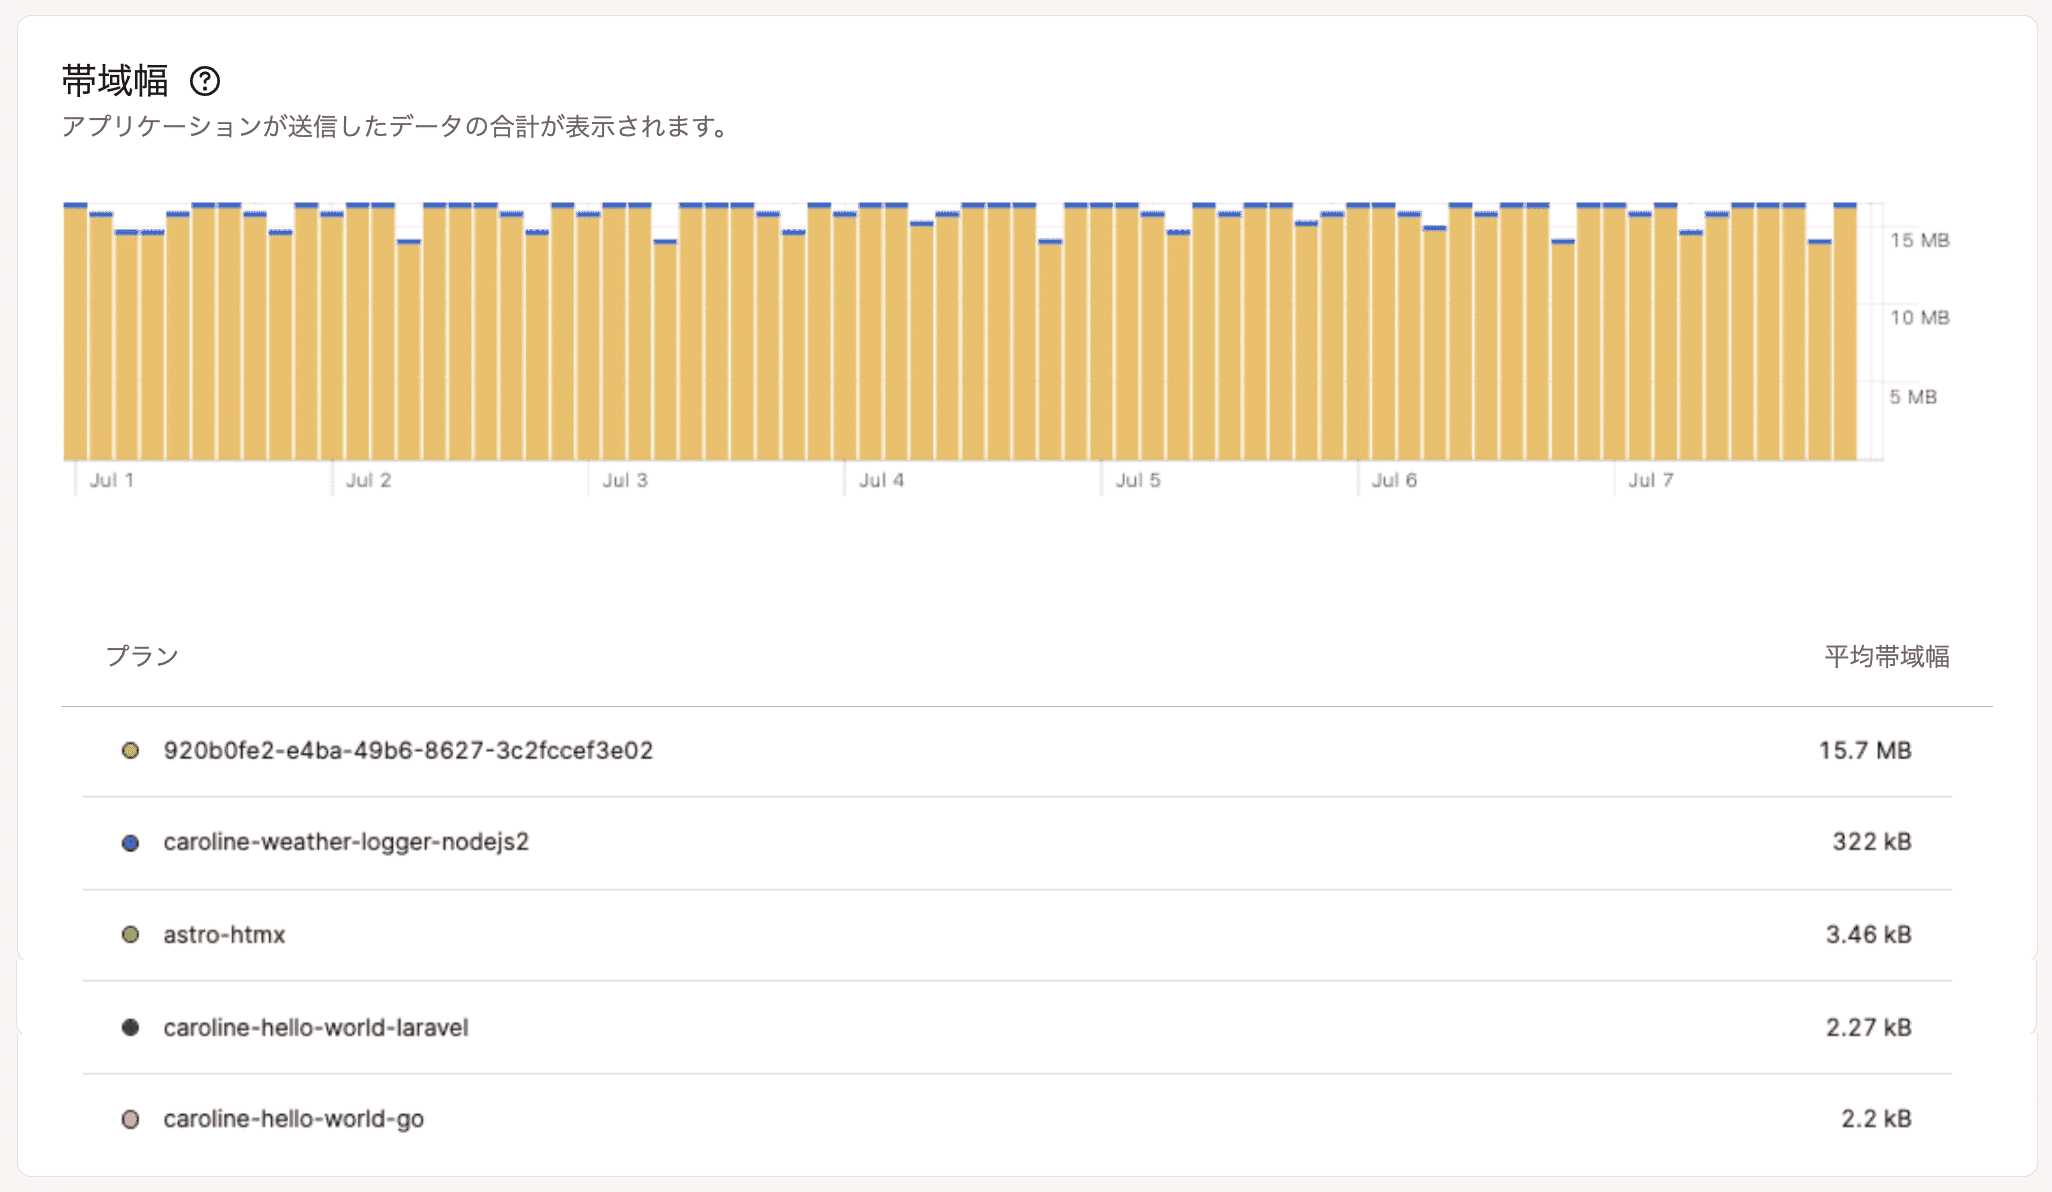The width and height of the screenshot is (2052, 1192).
Task: Select the astro-htmx plan name
Action: (224, 935)
